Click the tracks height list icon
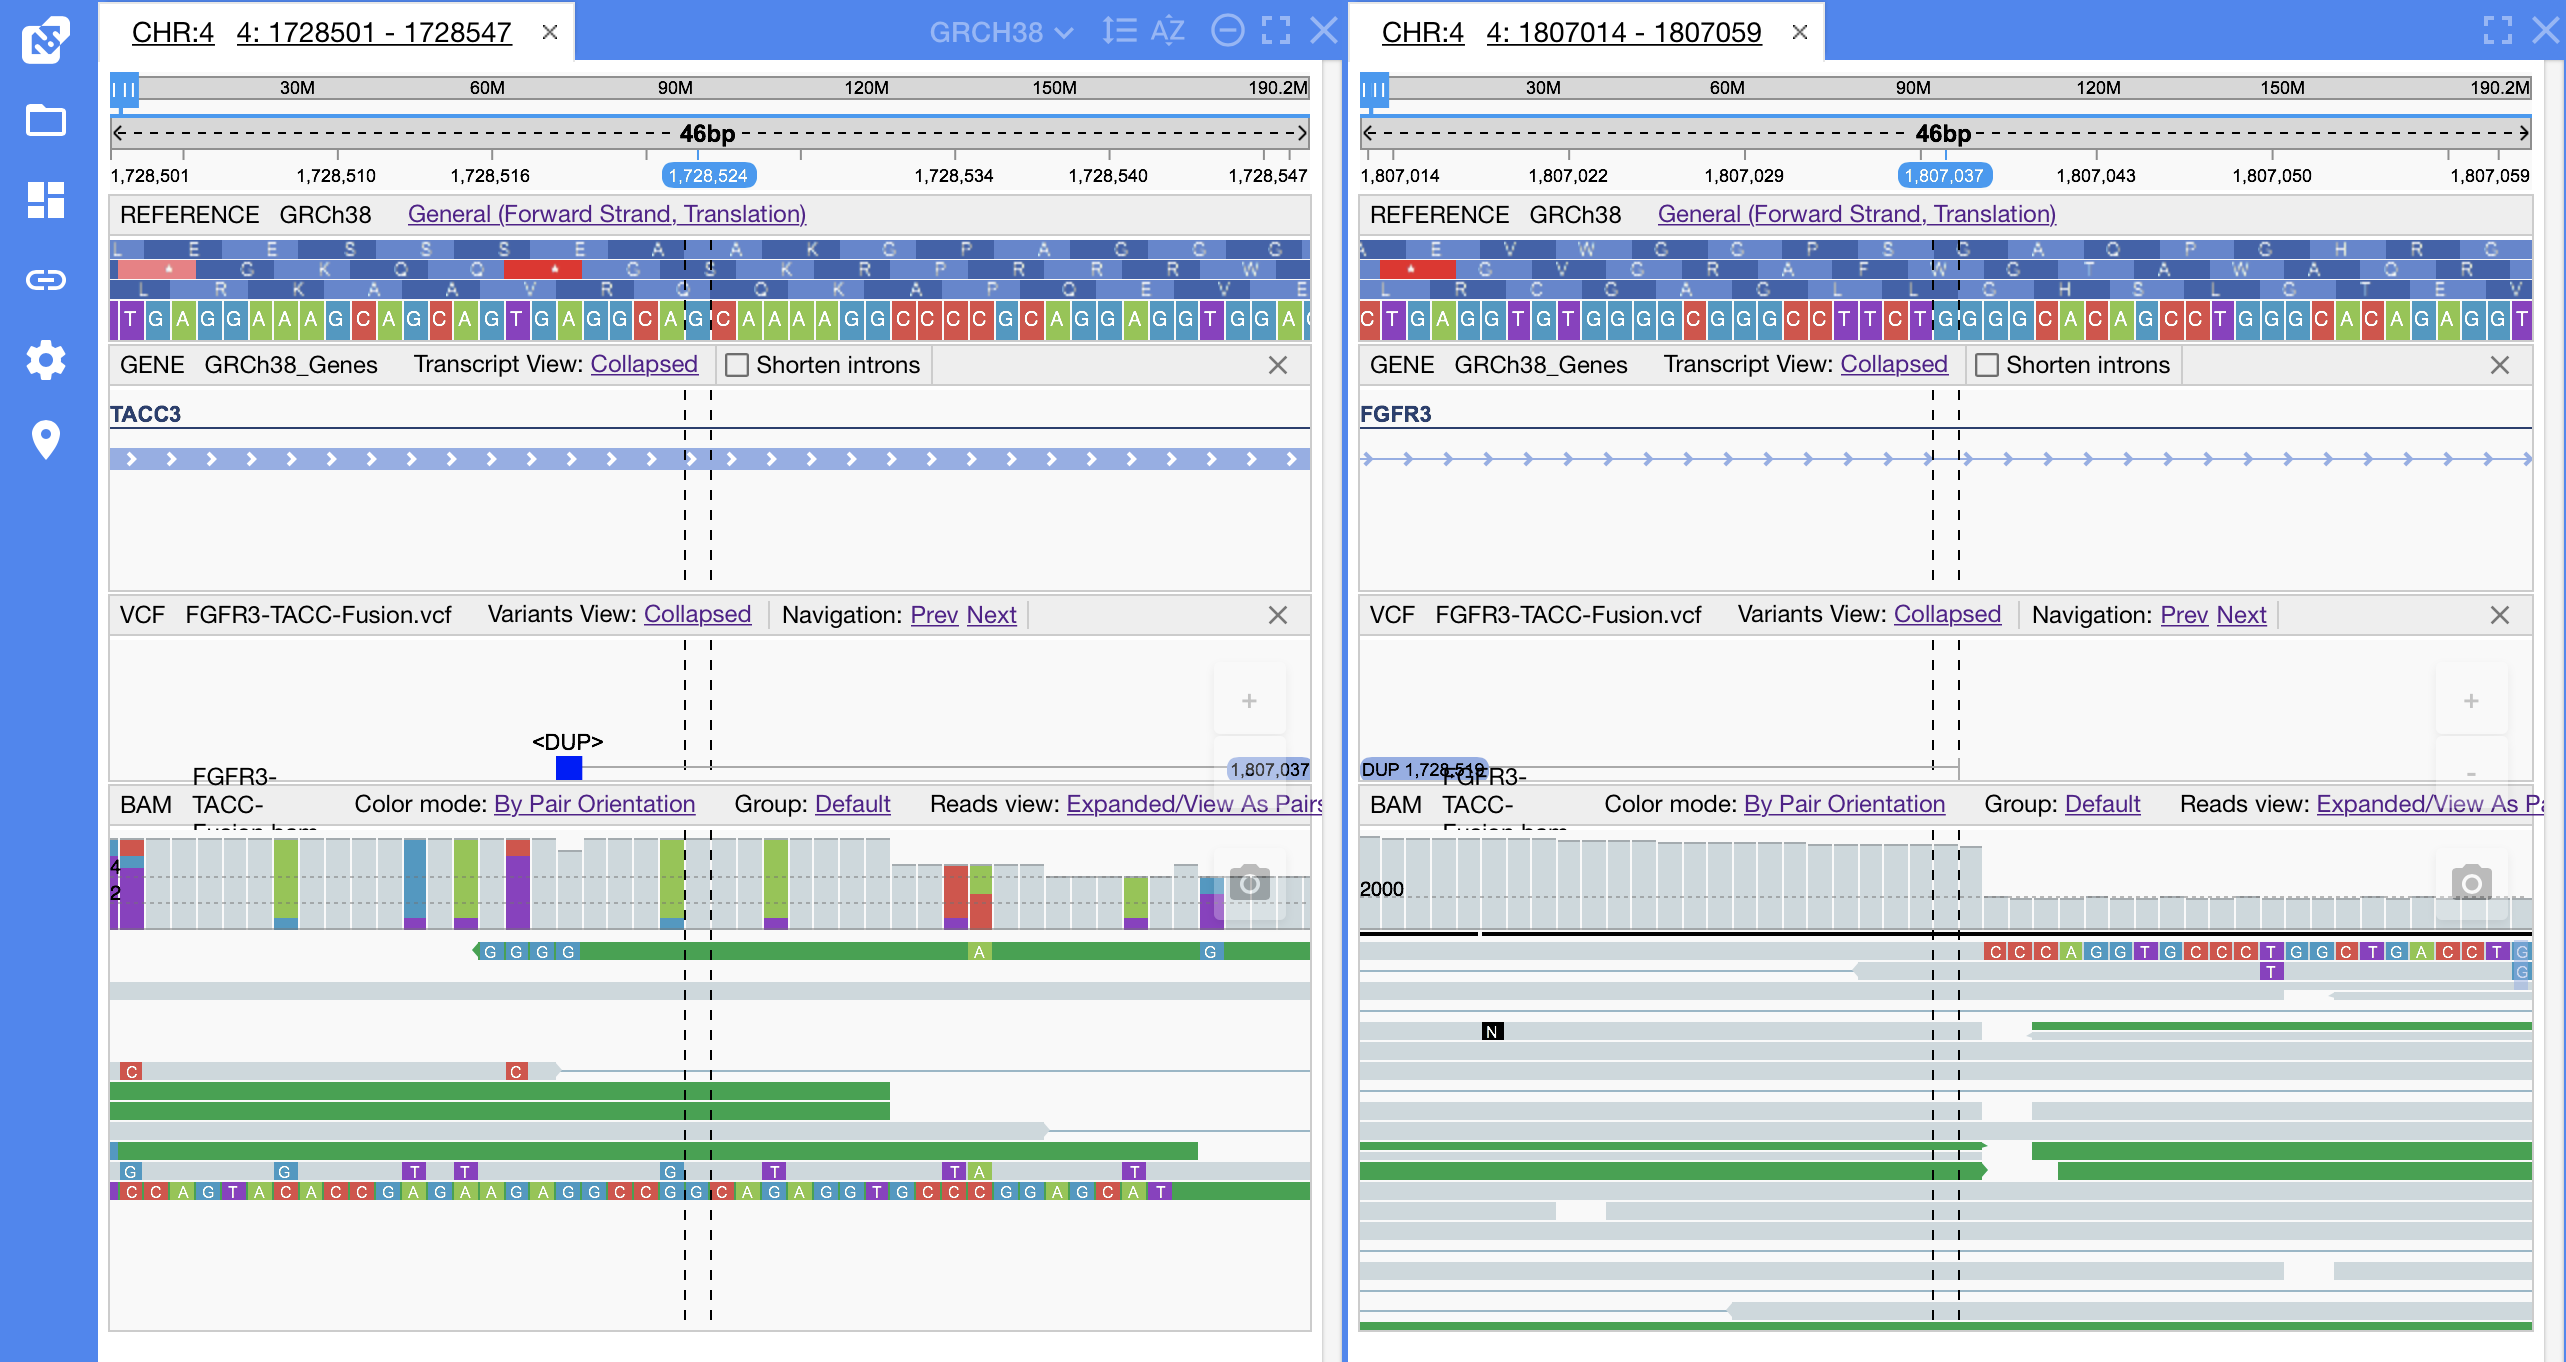The width and height of the screenshot is (2566, 1362). point(1119,31)
